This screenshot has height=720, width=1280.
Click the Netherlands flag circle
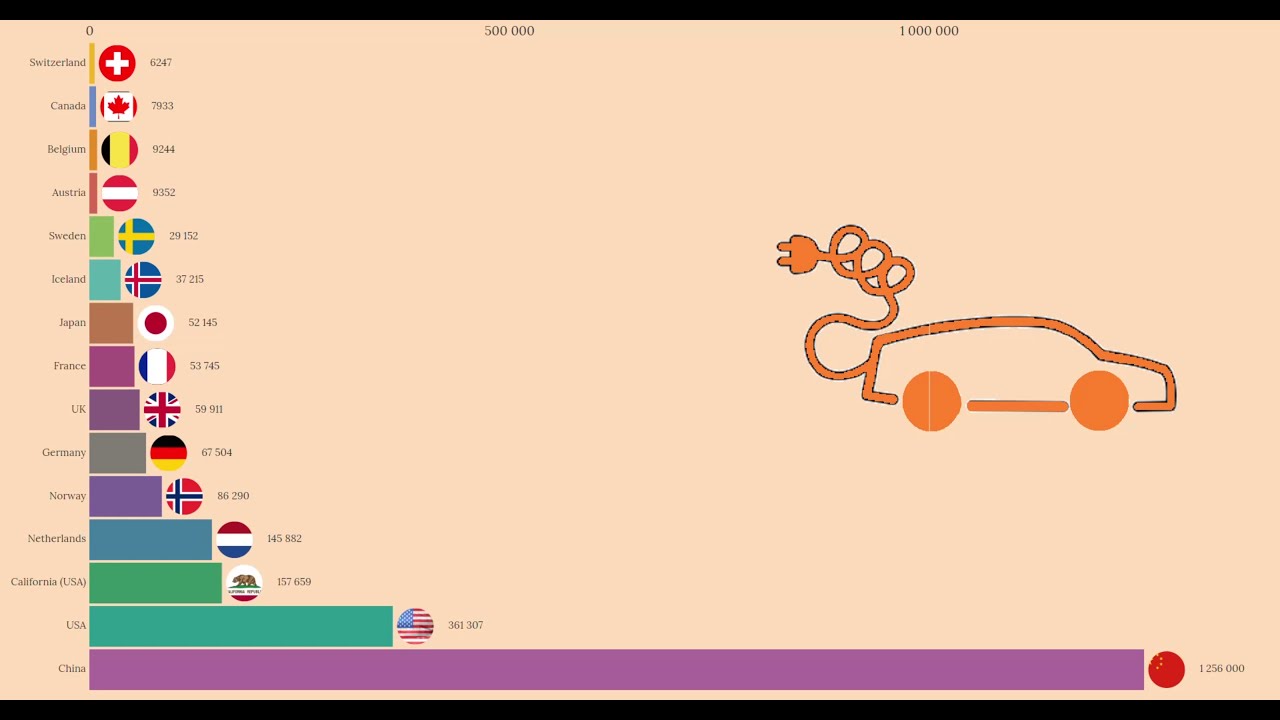[234, 539]
